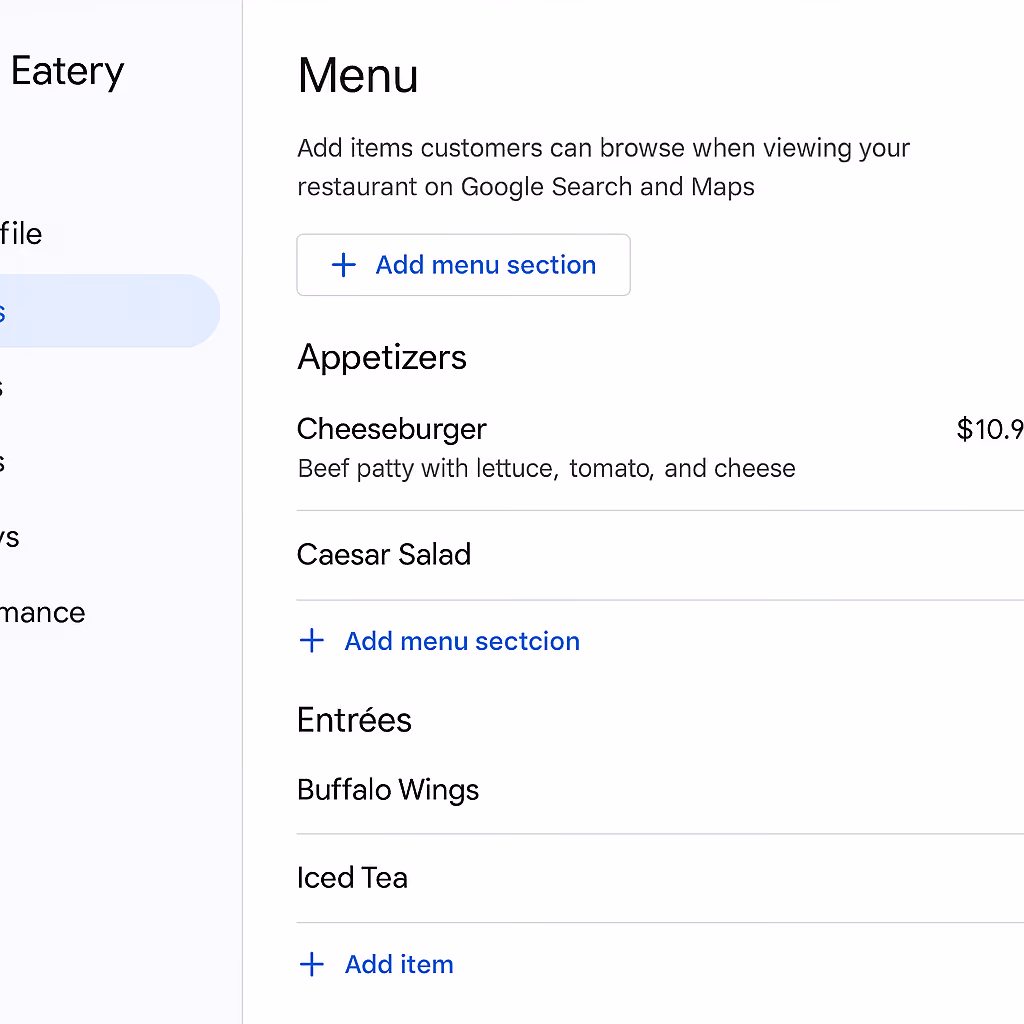Click the Add item link below Iced Tea
Image resolution: width=1024 pixels, height=1024 pixels.
[x=376, y=964]
